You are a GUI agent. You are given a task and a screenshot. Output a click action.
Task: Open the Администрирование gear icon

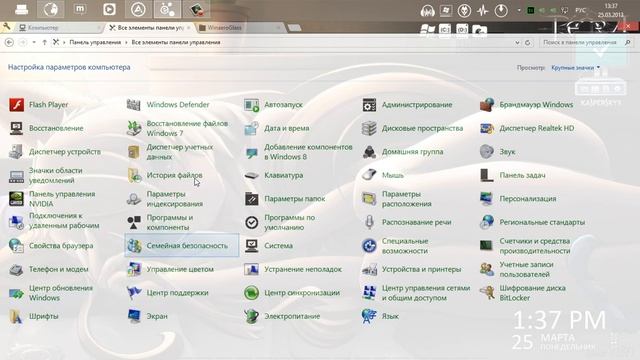click(x=369, y=105)
